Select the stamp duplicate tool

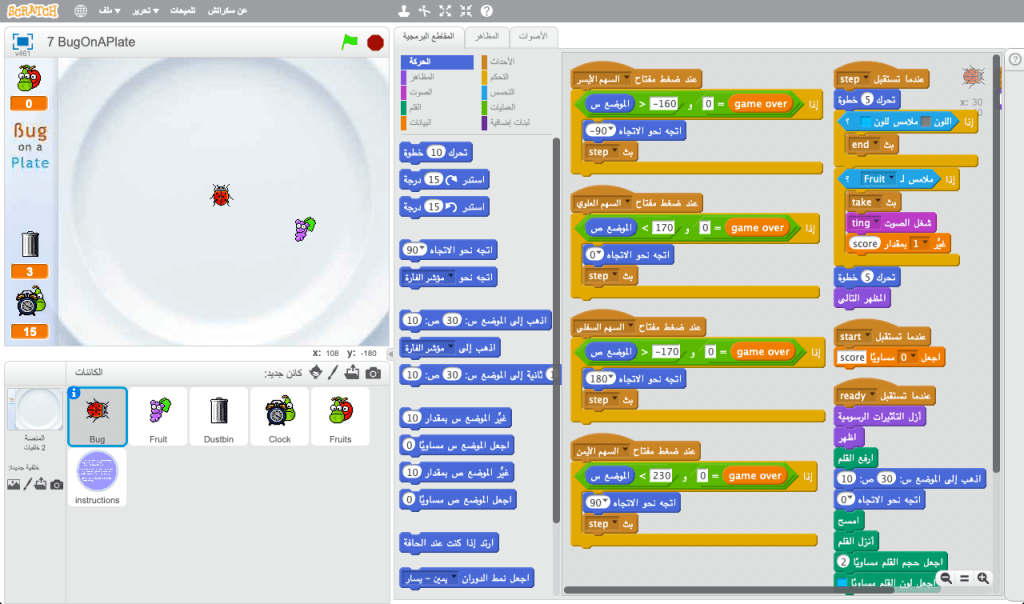click(x=402, y=11)
